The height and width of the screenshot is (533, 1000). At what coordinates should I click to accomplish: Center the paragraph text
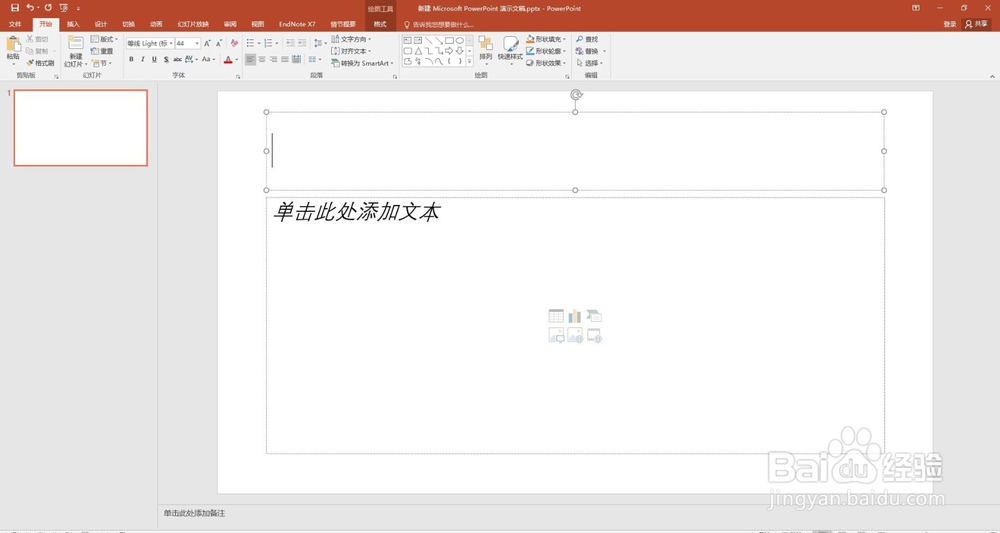click(262, 59)
